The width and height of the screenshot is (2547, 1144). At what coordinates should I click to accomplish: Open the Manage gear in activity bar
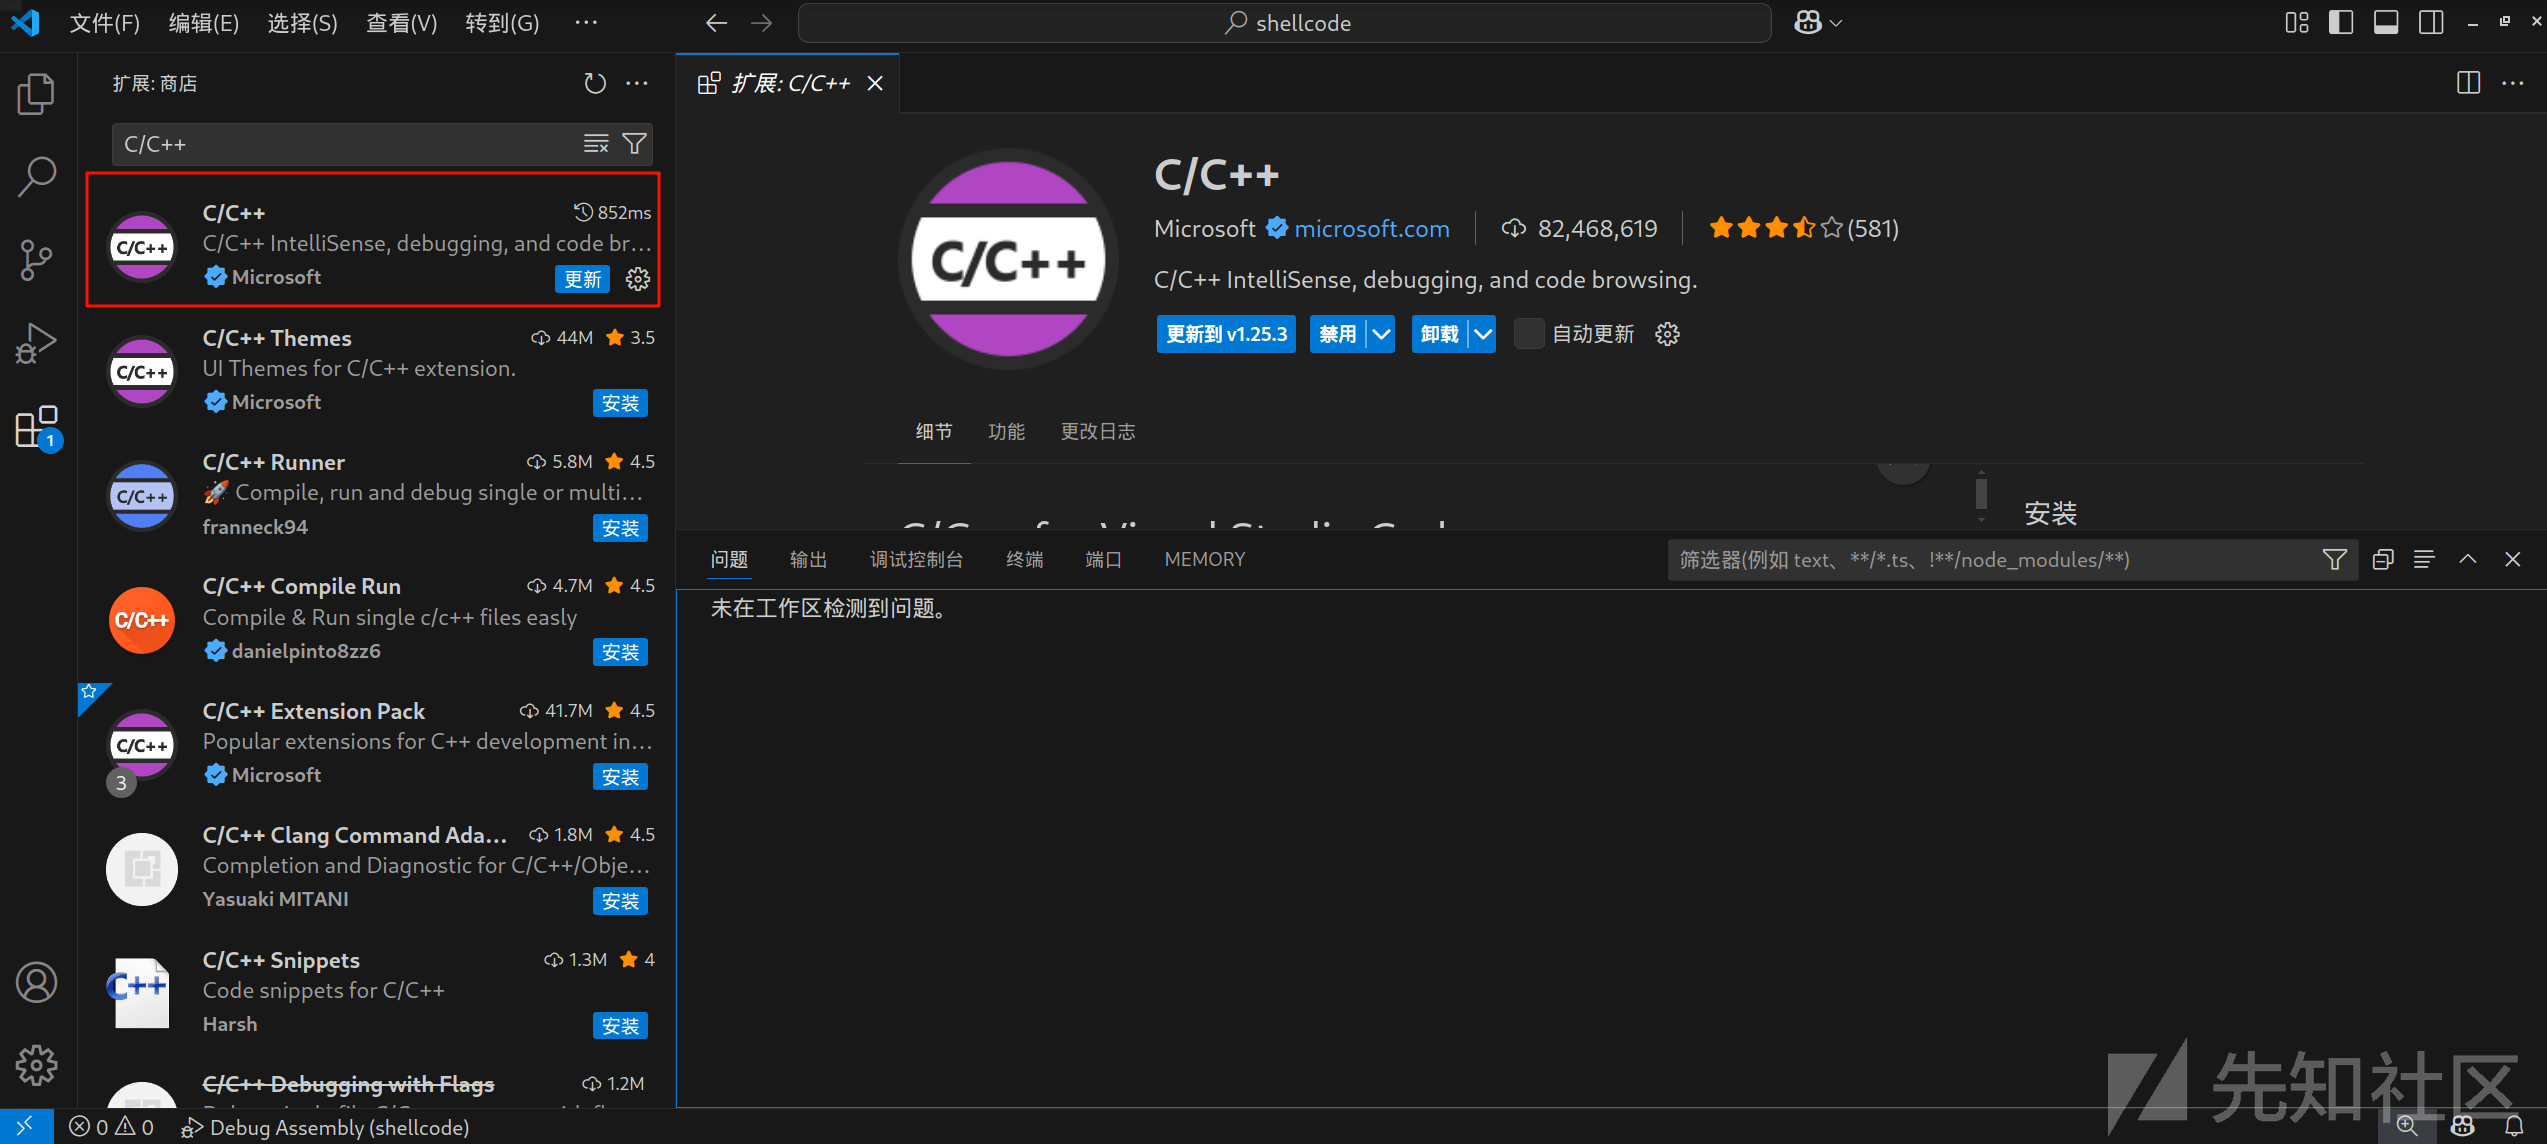tap(37, 1065)
